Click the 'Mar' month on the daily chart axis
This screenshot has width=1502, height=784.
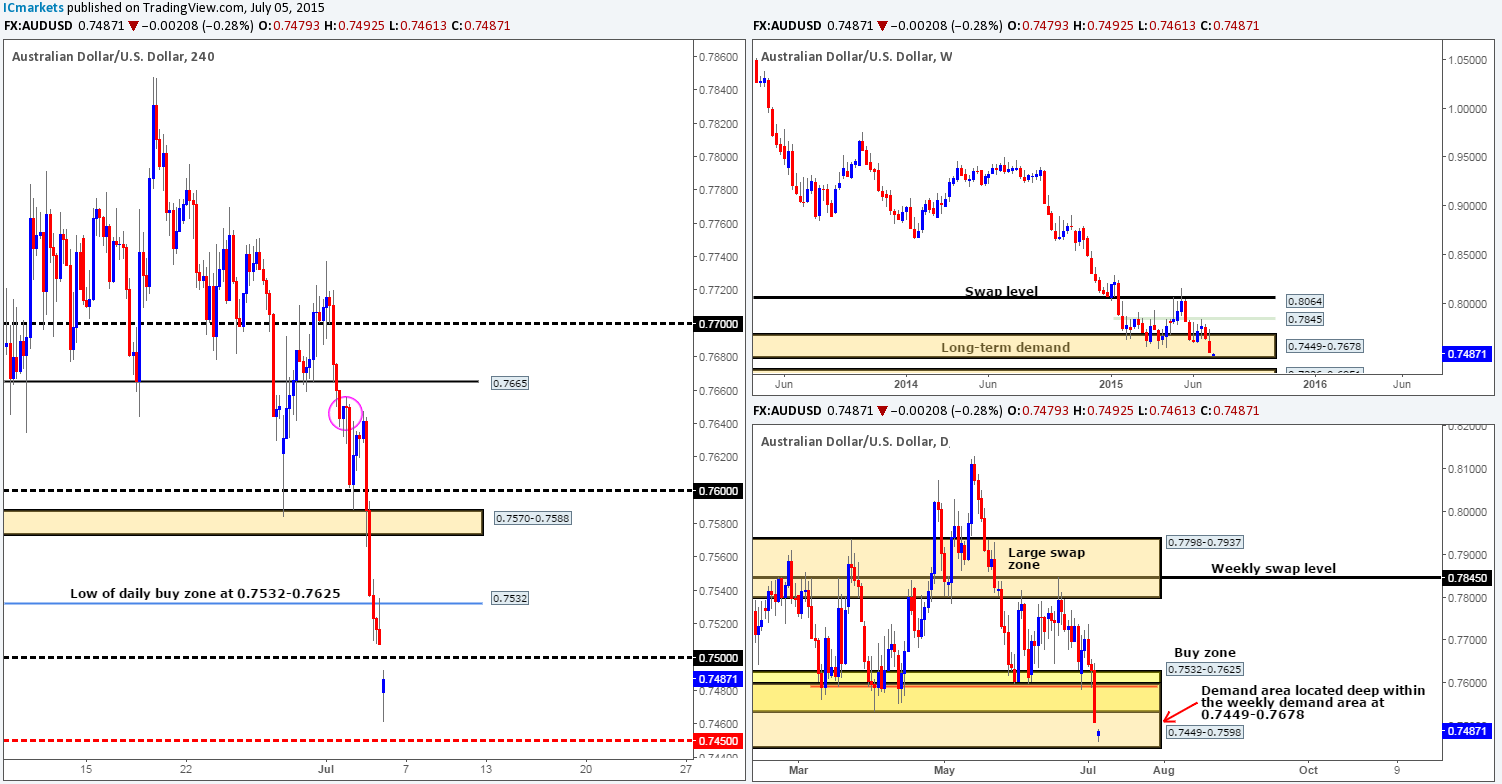797,770
